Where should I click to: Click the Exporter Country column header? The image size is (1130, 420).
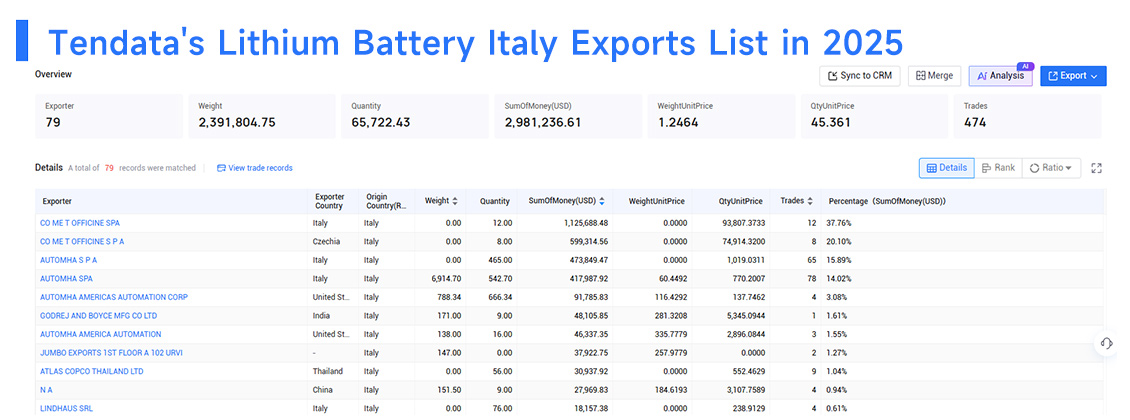(328, 201)
